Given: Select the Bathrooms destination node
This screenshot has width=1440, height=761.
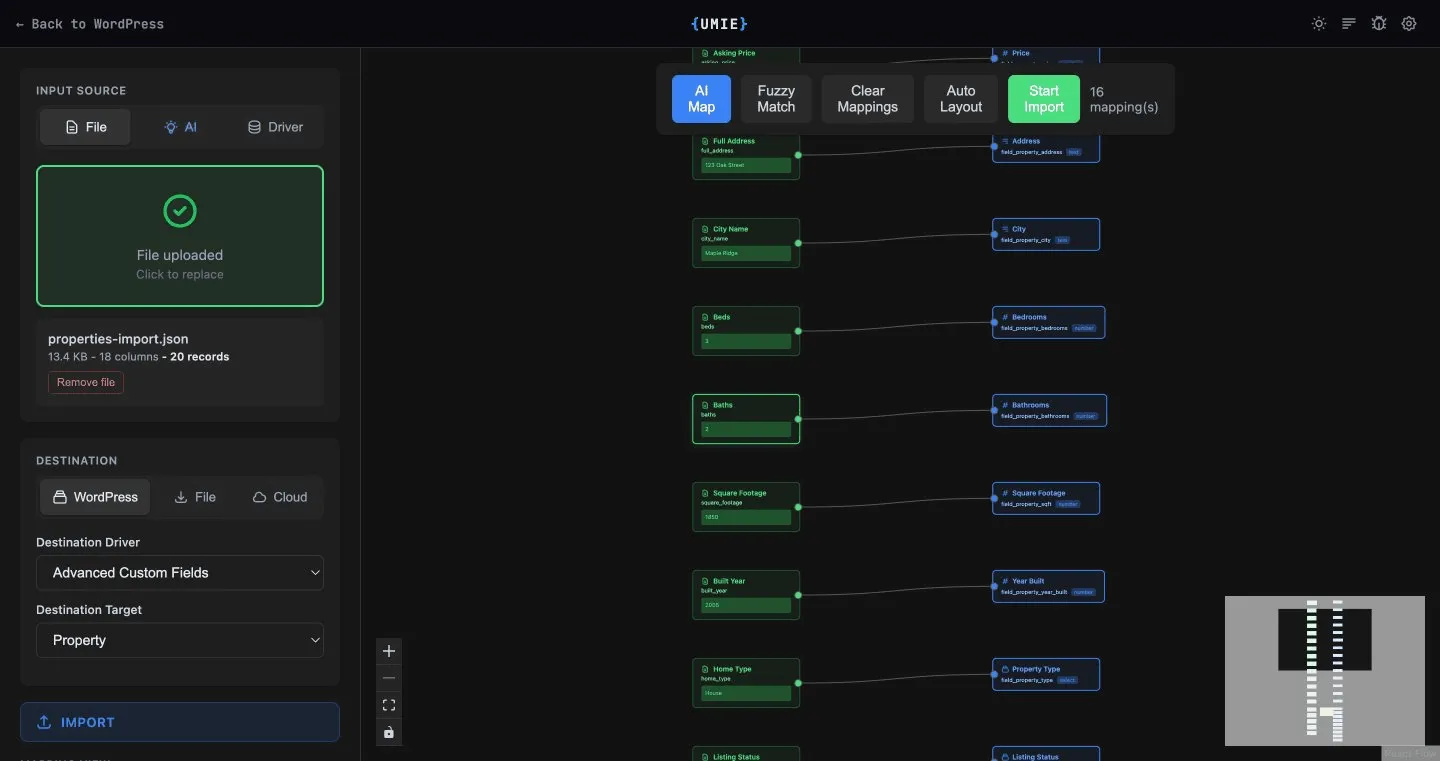Looking at the screenshot, I should tap(1049, 410).
